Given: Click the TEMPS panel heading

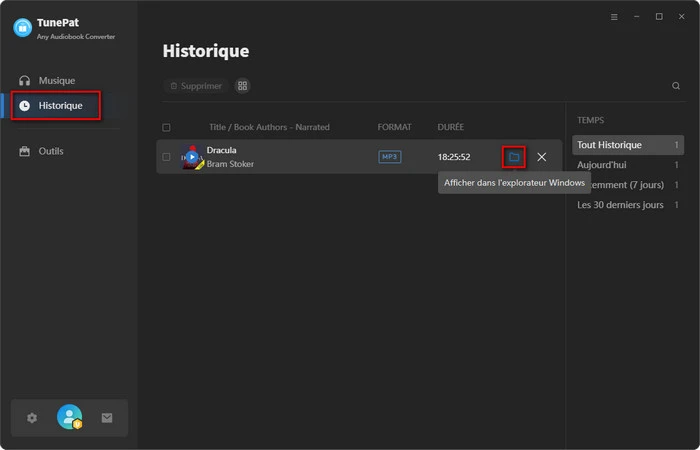Looking at the screenshot, I should 590,120.
